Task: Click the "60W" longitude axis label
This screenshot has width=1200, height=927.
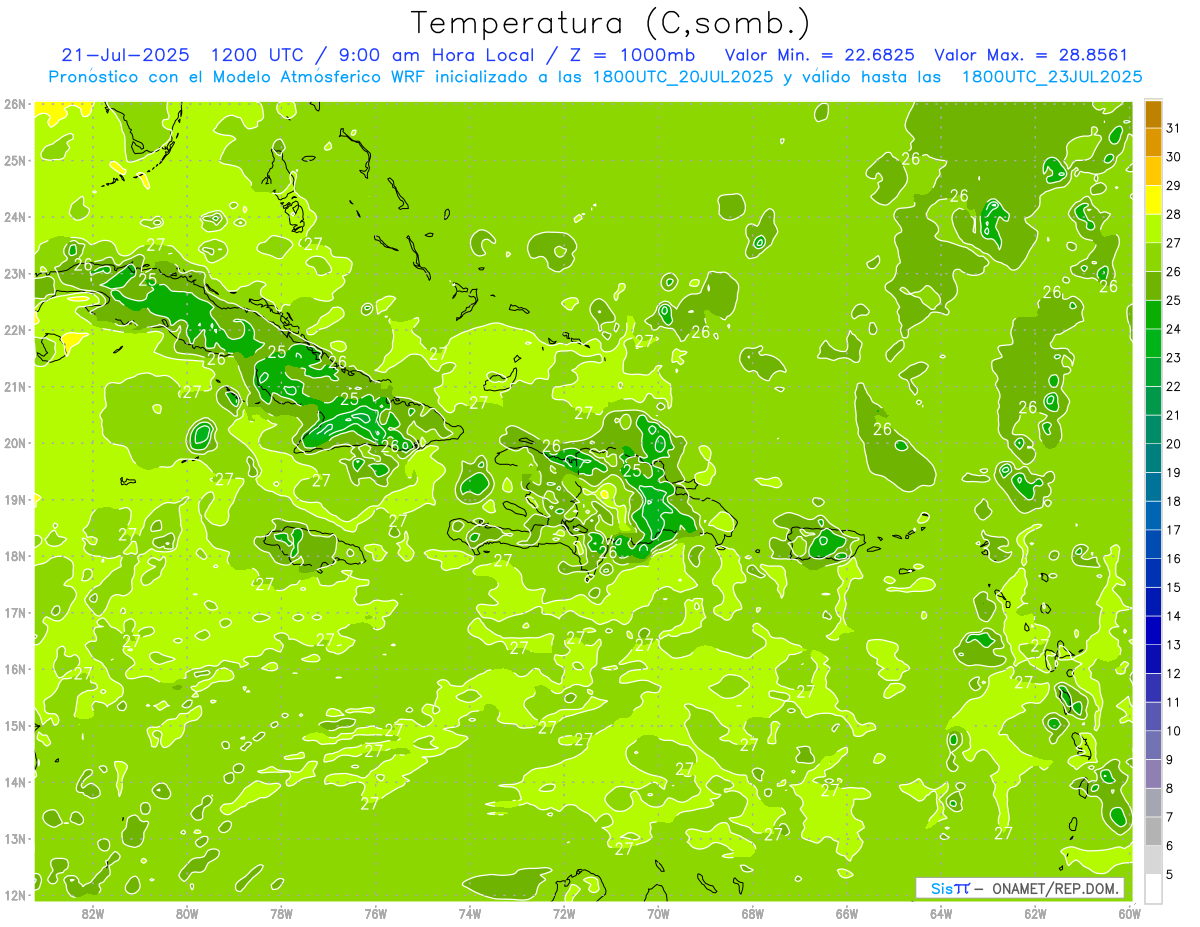Action: coord(1130,913)
